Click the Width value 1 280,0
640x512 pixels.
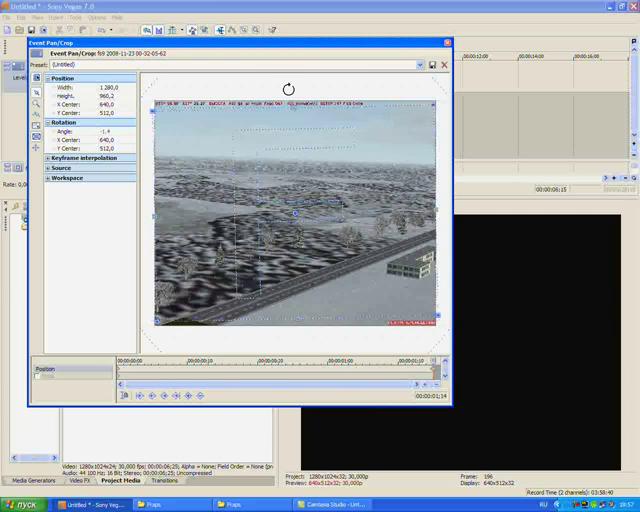coord(109,87)
